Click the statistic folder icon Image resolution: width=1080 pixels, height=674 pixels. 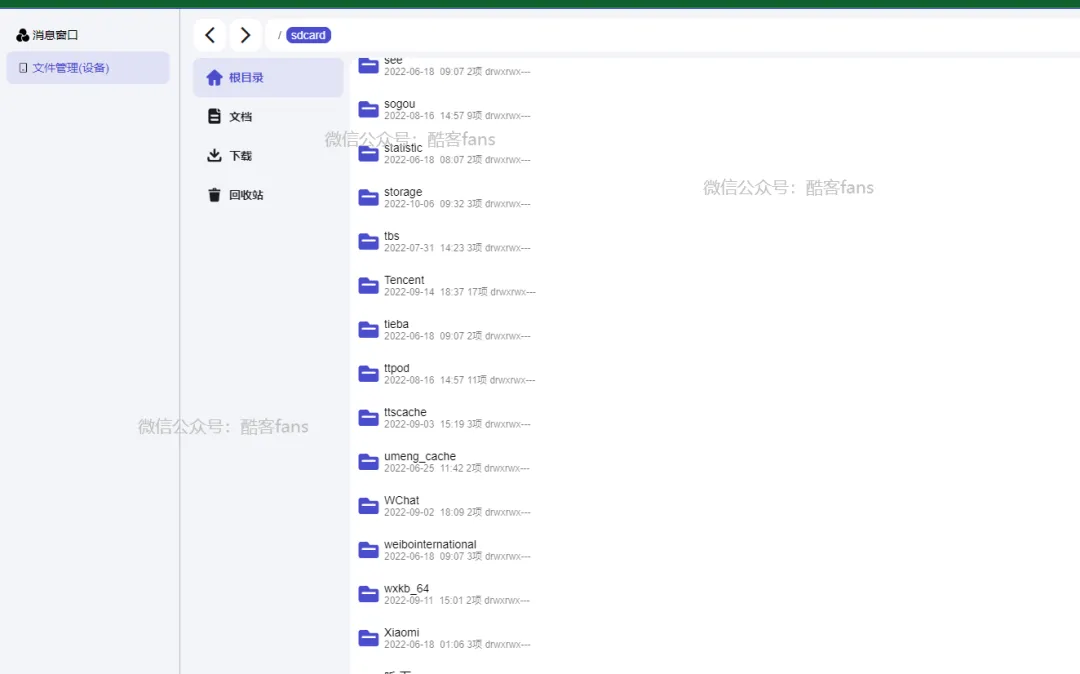pos(368,153)
